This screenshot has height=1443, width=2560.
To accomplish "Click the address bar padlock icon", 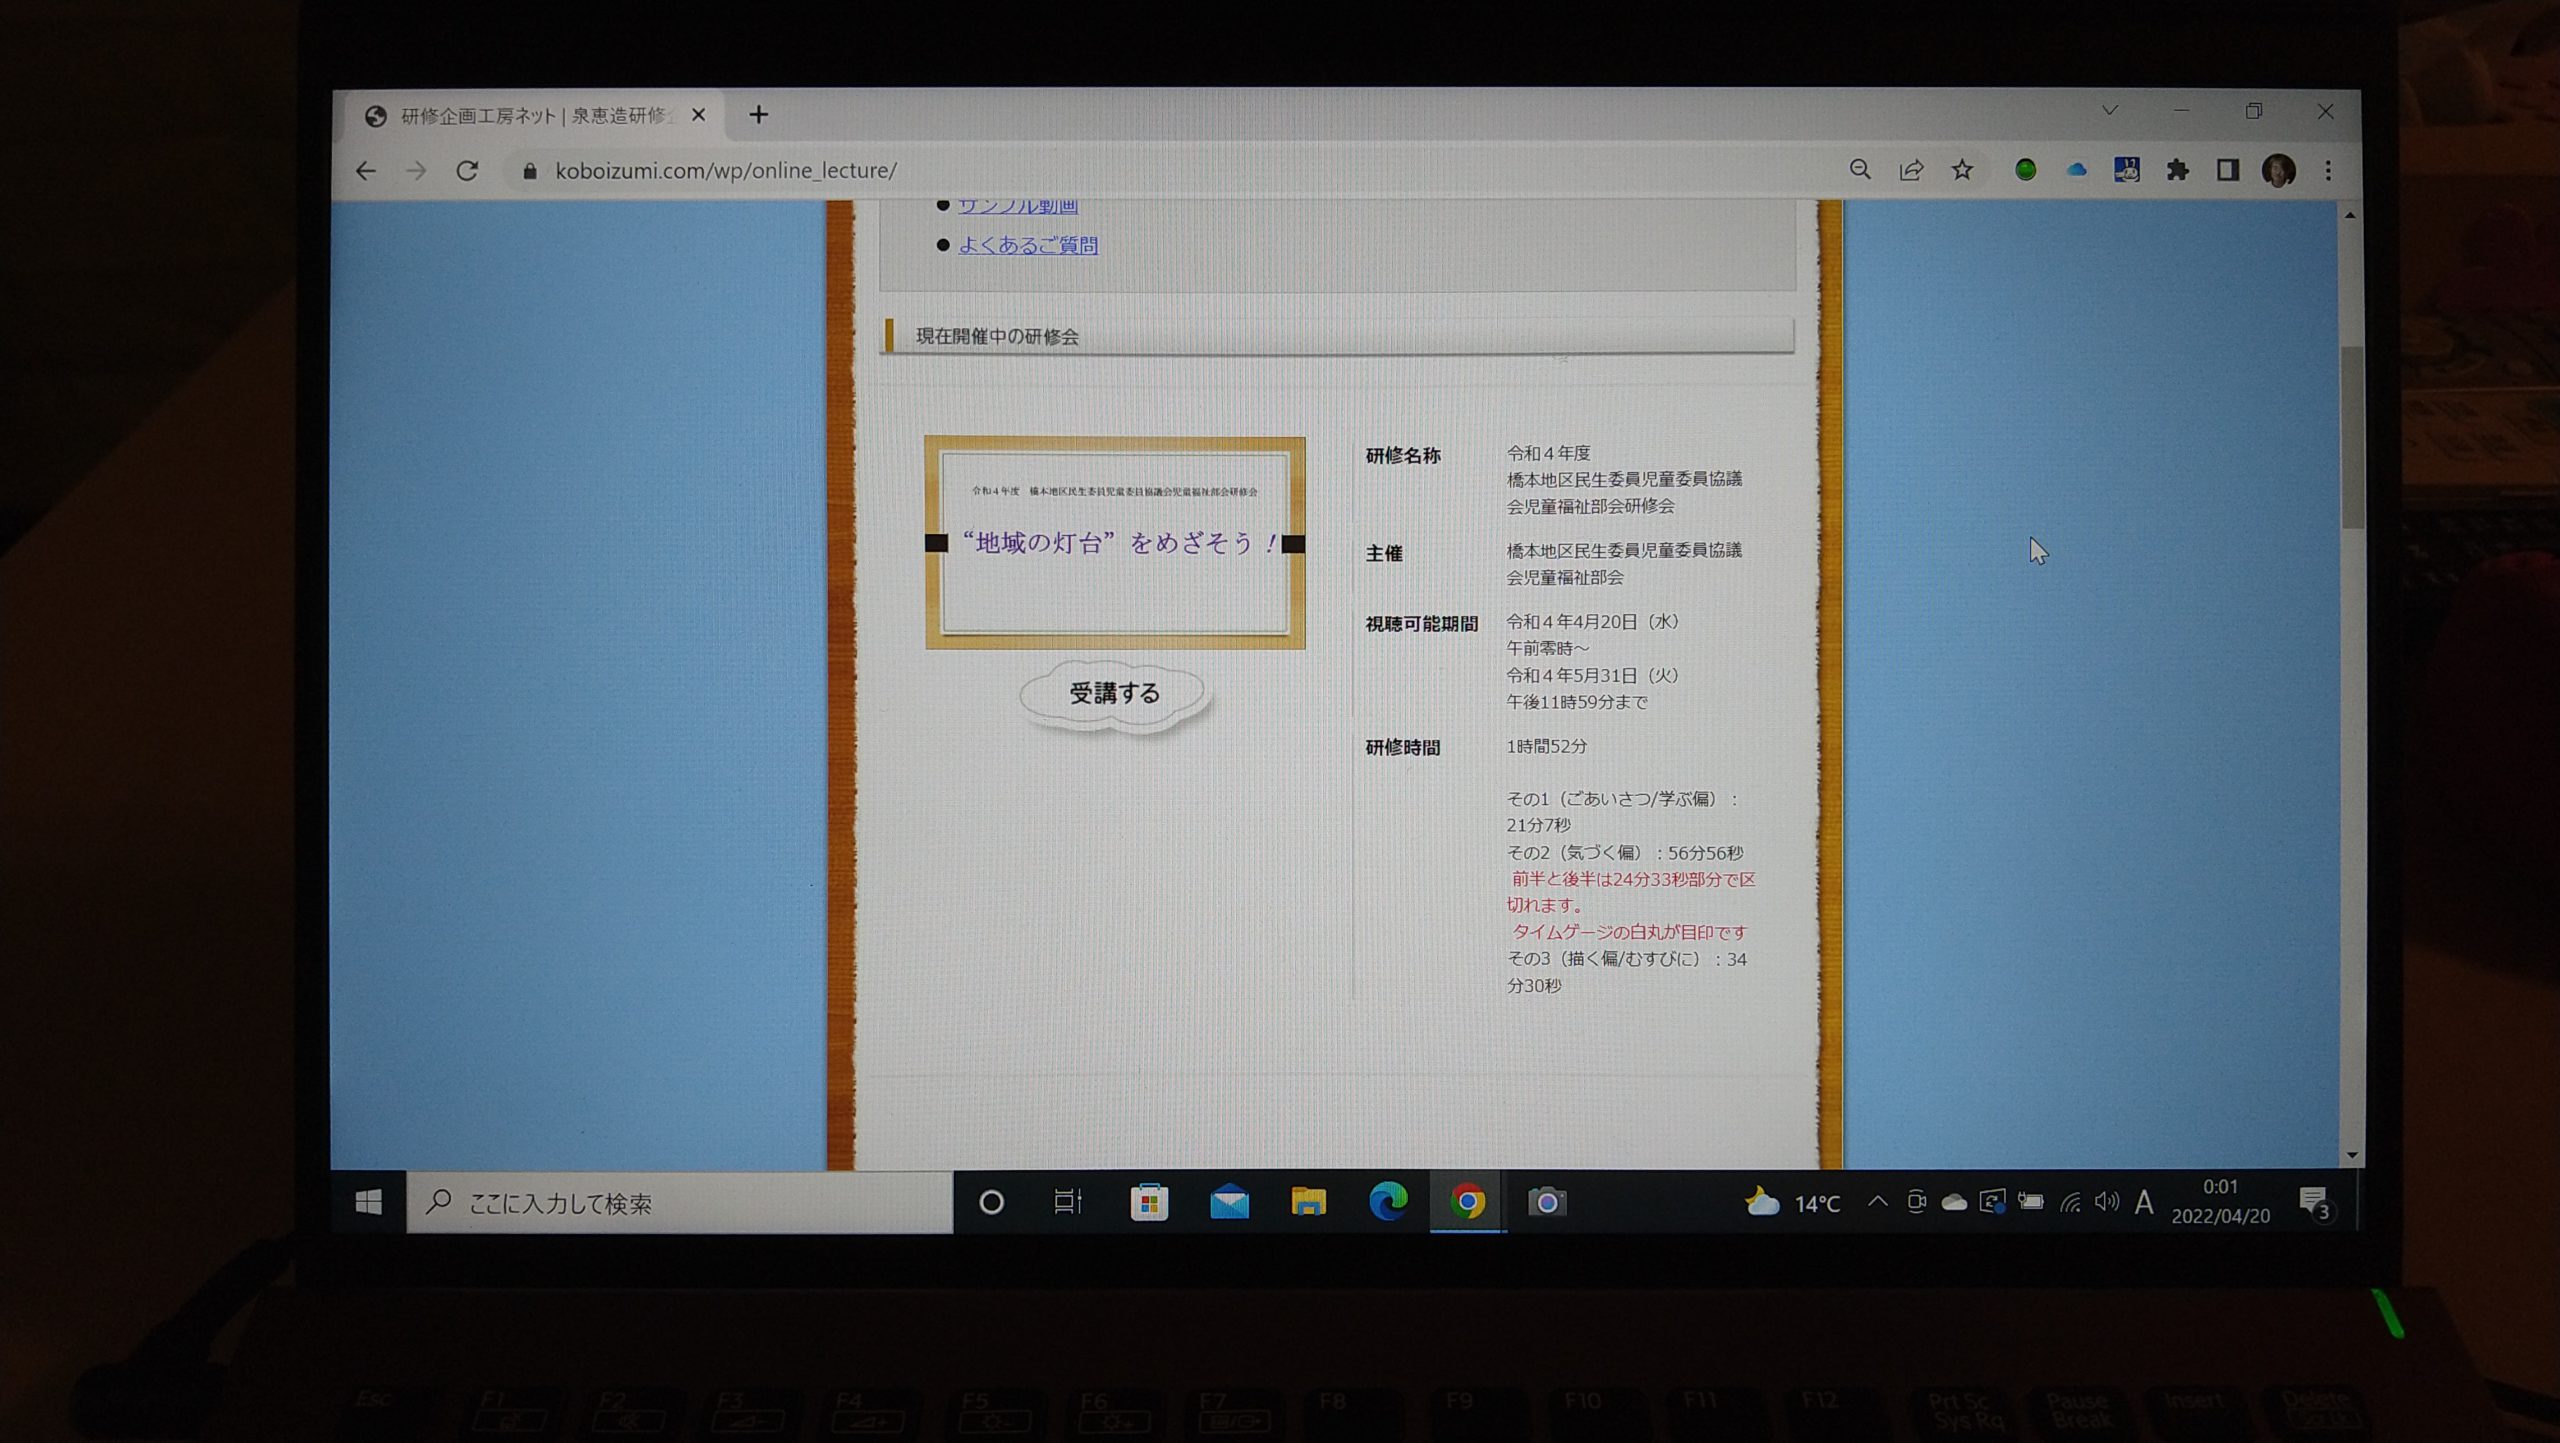I will click(530, 171).
